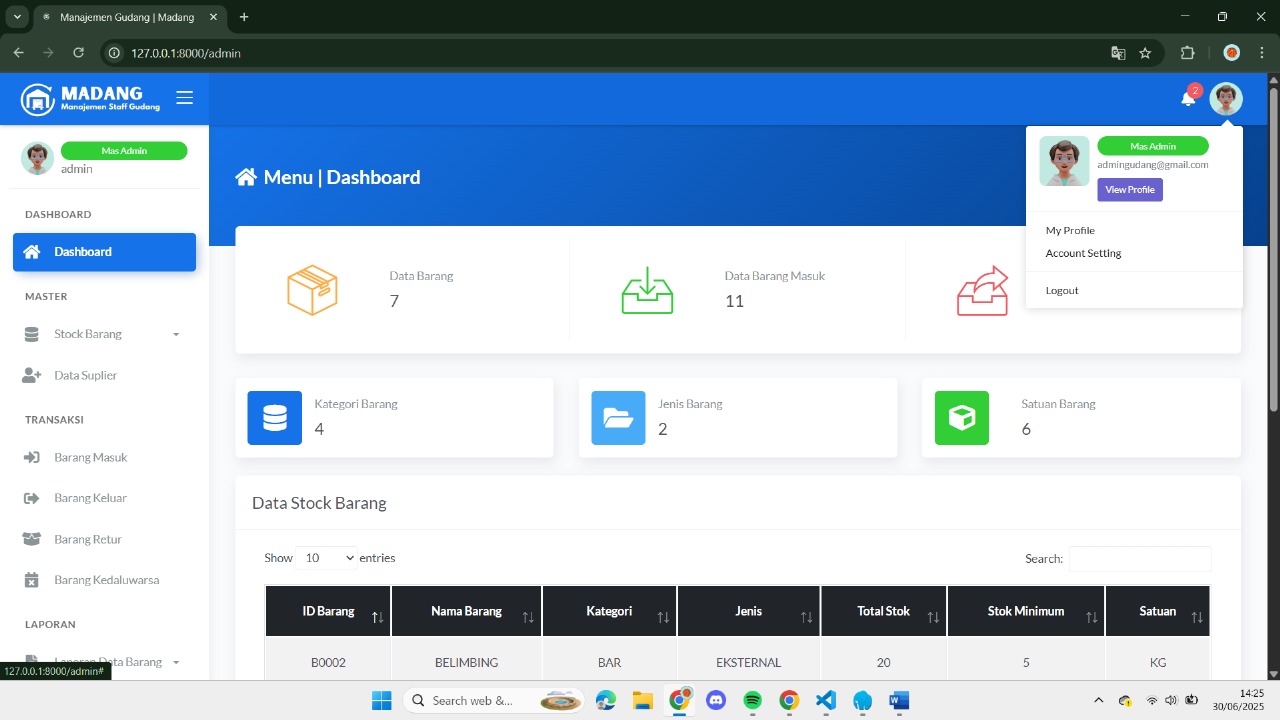Select My Profile from the user menu

click(x=1070, y=230)
